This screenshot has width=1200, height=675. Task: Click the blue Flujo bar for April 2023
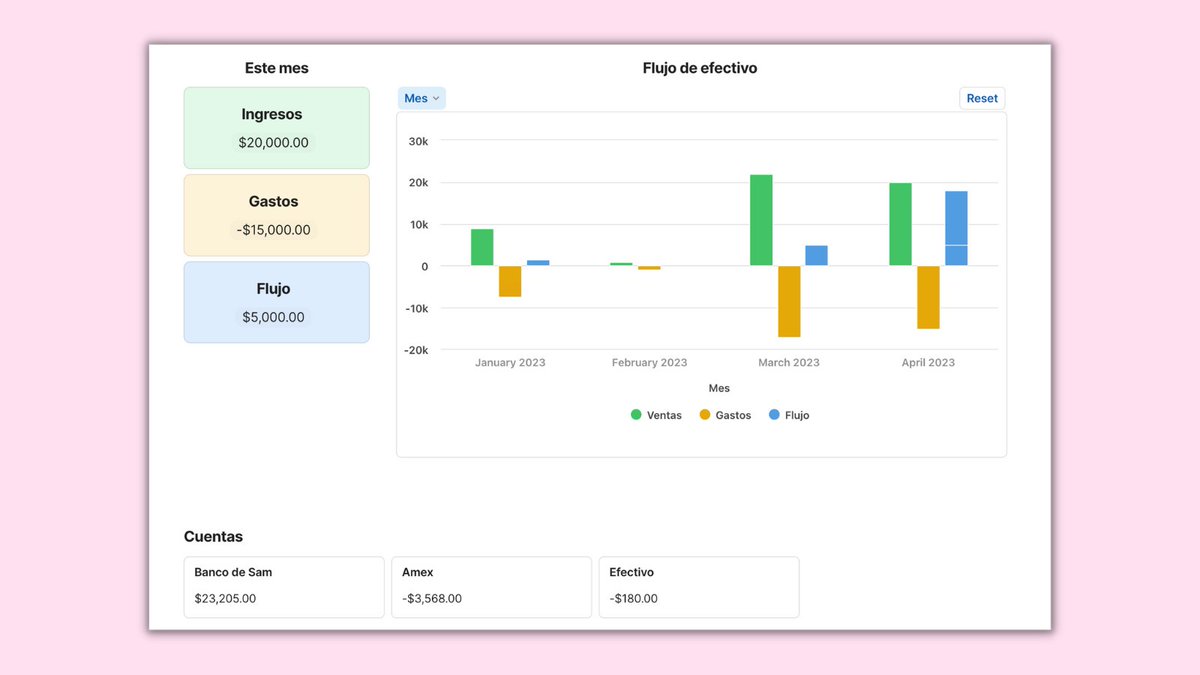[956, 228]
